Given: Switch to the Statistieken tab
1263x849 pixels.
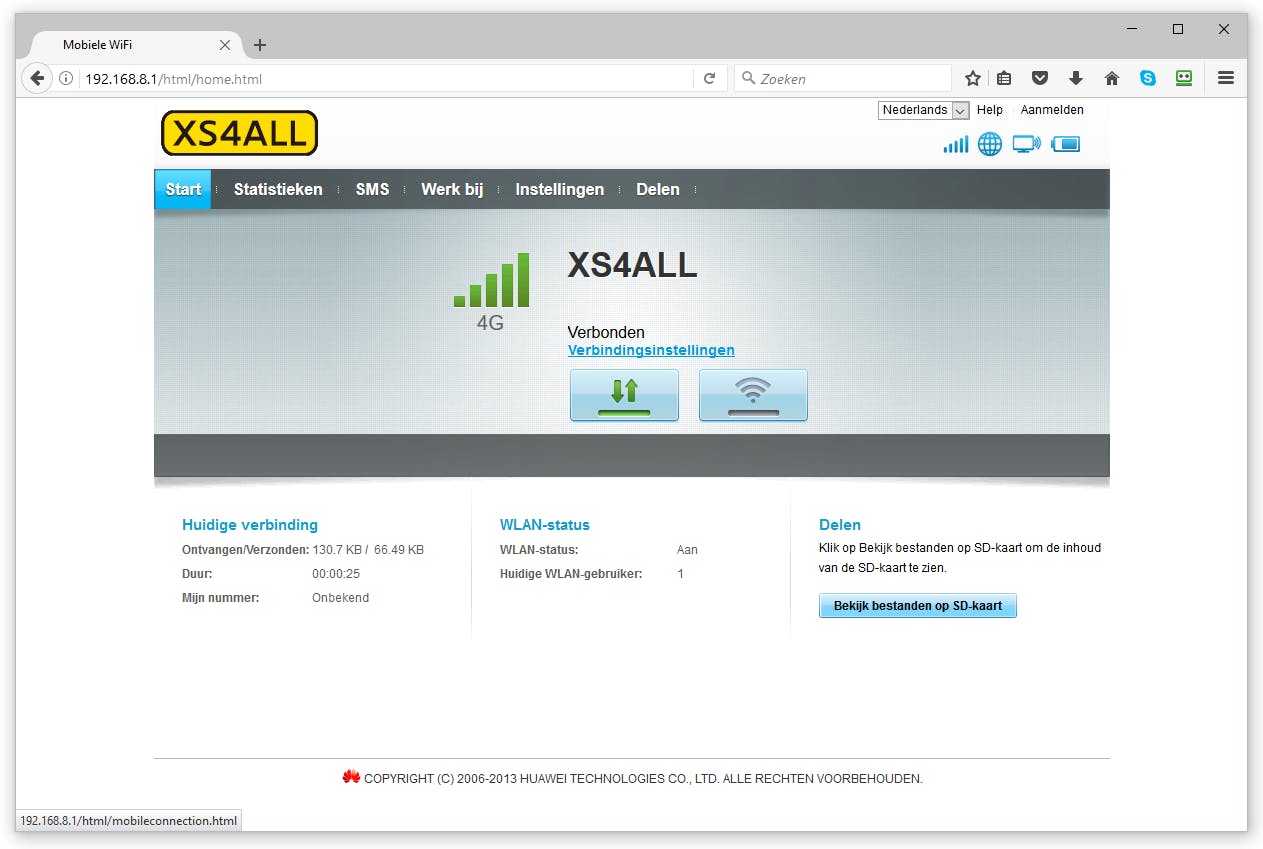Looking at the screenshot, I should point(277,189).
